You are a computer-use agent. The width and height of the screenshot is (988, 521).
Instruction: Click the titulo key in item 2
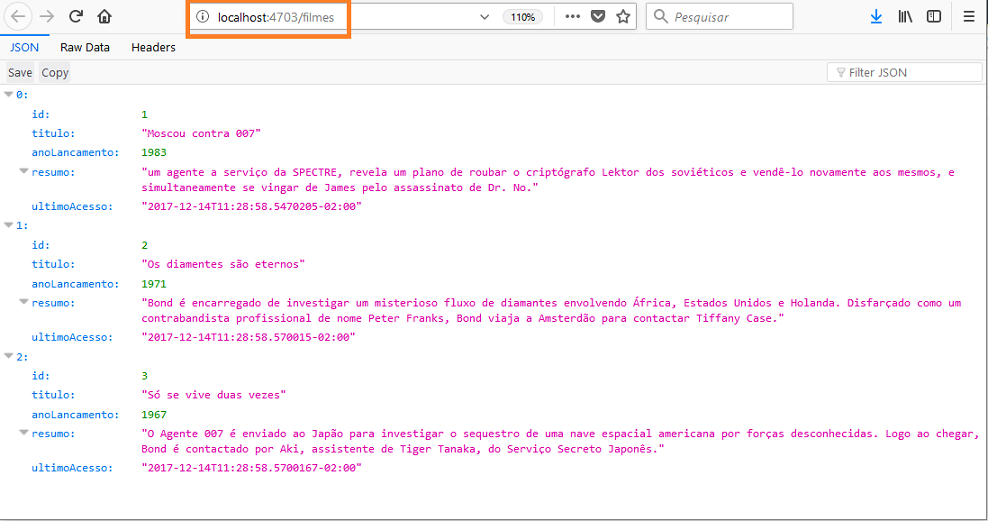point(53,394)
